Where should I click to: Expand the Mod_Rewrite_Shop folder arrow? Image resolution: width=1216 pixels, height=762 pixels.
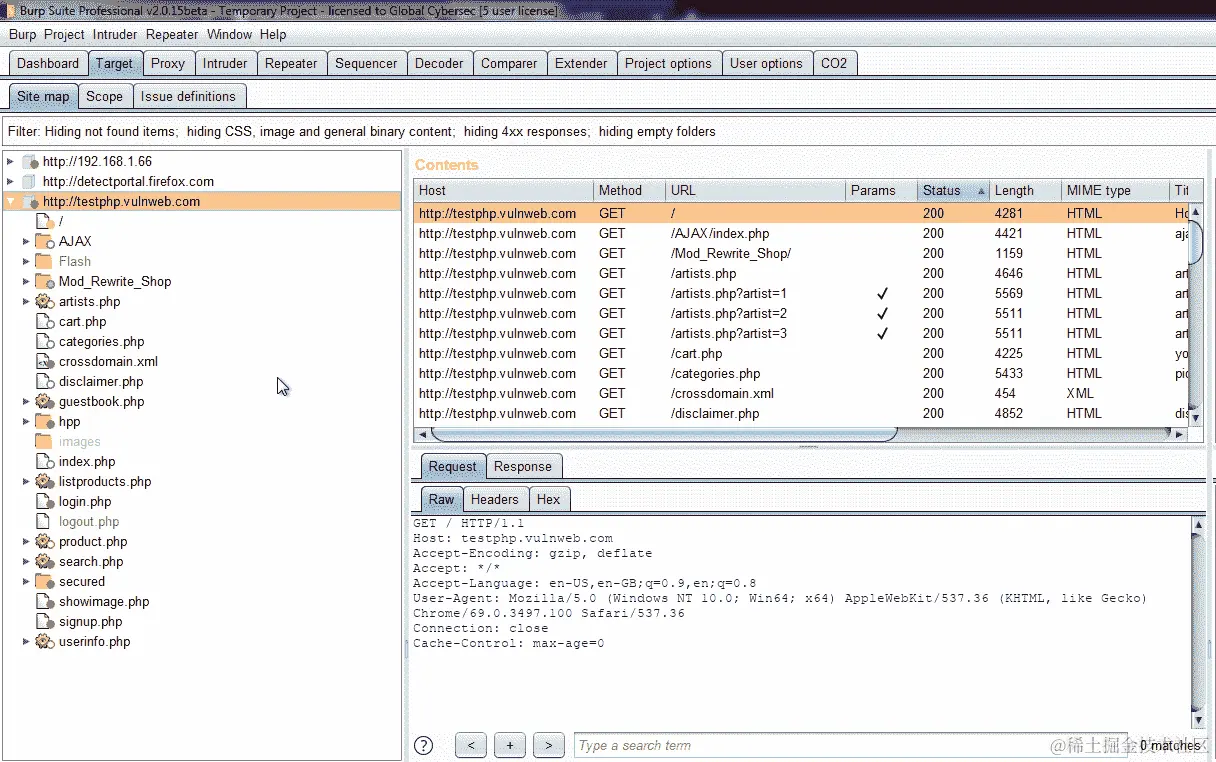pyautogui.click(x=26, y=281)
